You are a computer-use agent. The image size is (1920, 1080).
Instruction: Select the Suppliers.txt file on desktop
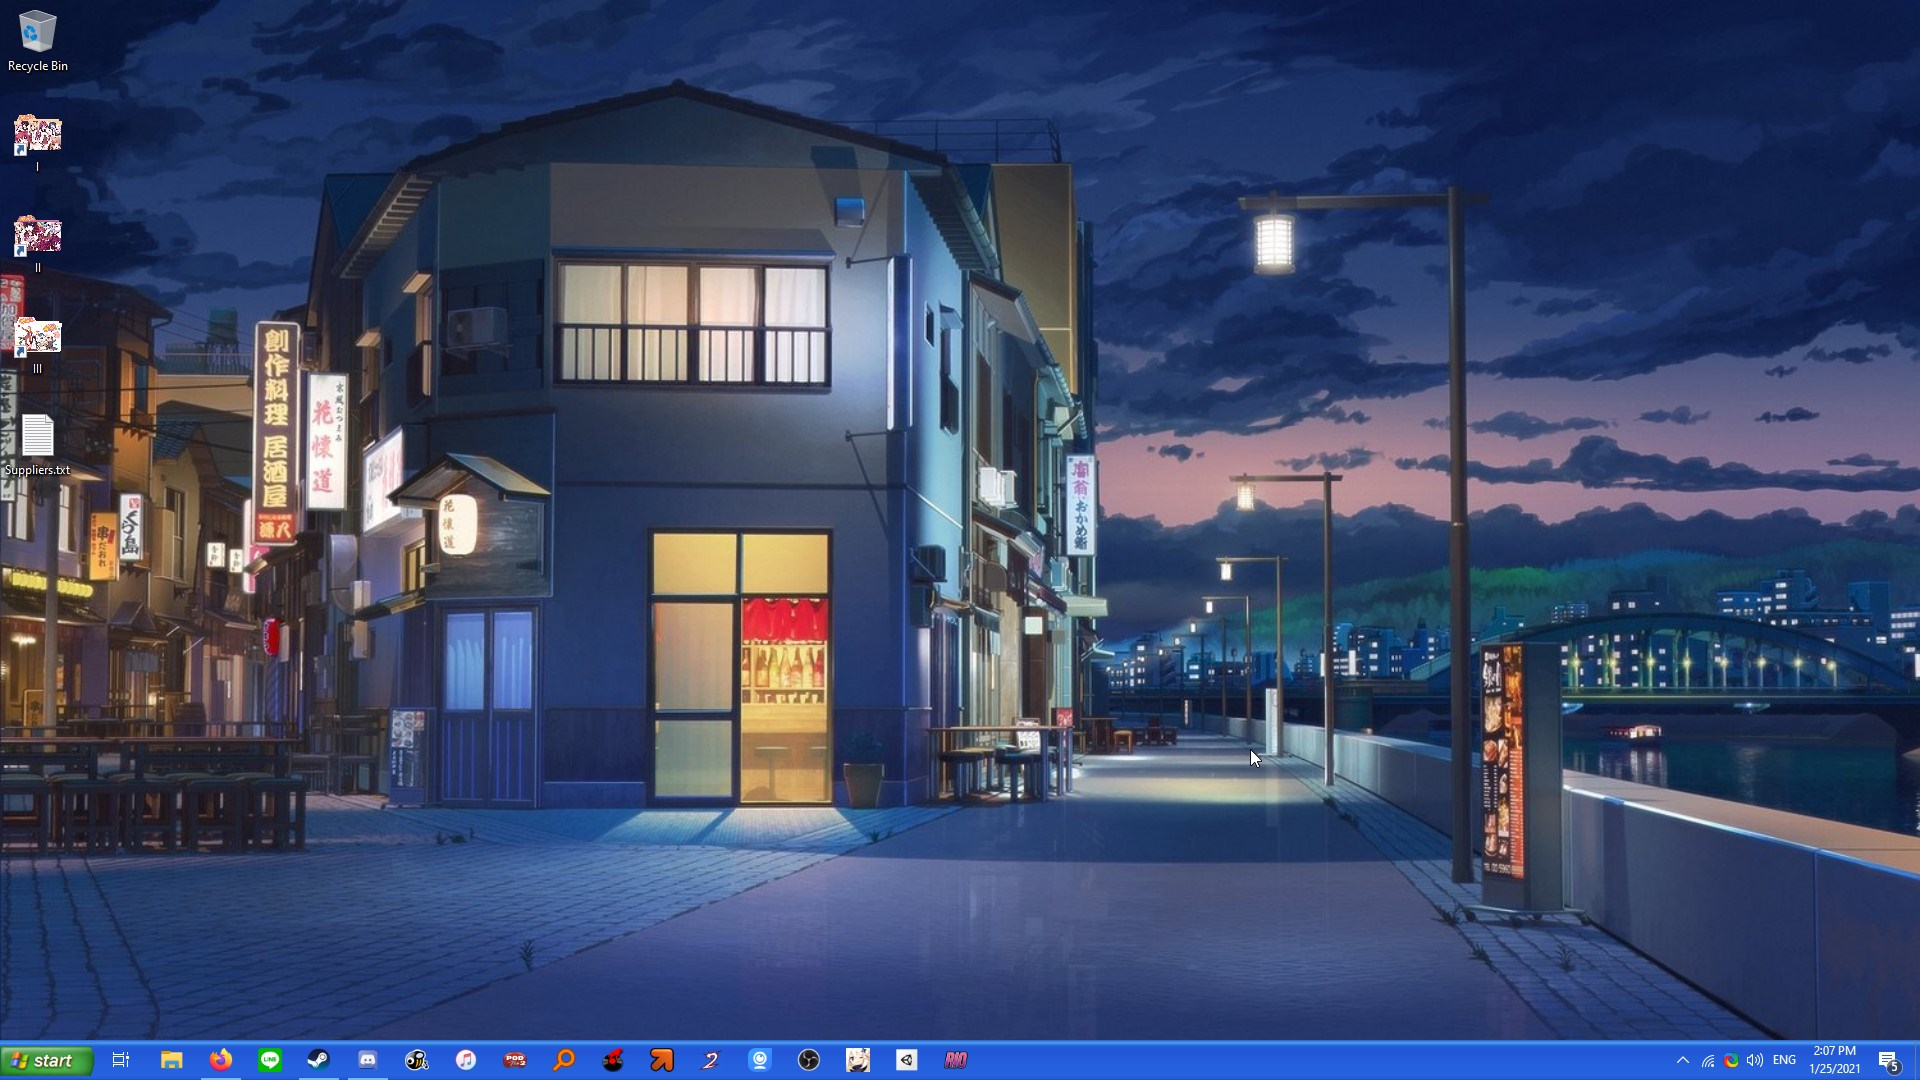click(x=38, y=446)
